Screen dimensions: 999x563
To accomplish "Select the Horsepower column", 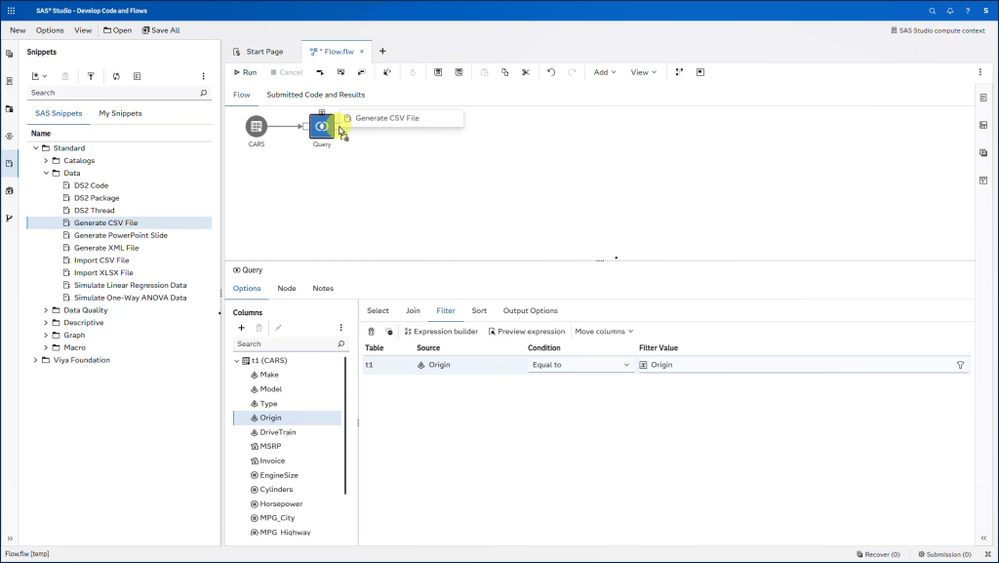I will click(x=281, y=504).
